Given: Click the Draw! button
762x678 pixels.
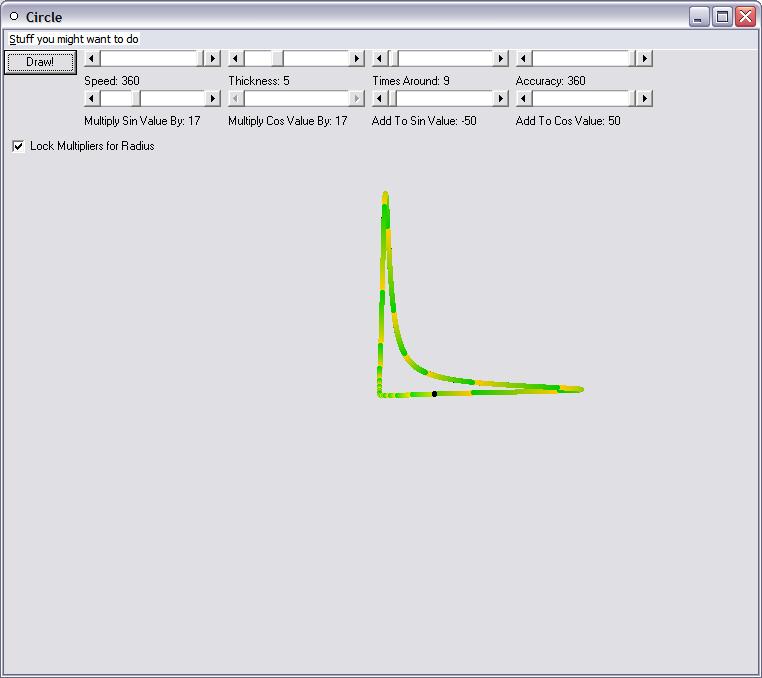Looking at the screenshot, I should pyautogui.click(x=40, y=62).
